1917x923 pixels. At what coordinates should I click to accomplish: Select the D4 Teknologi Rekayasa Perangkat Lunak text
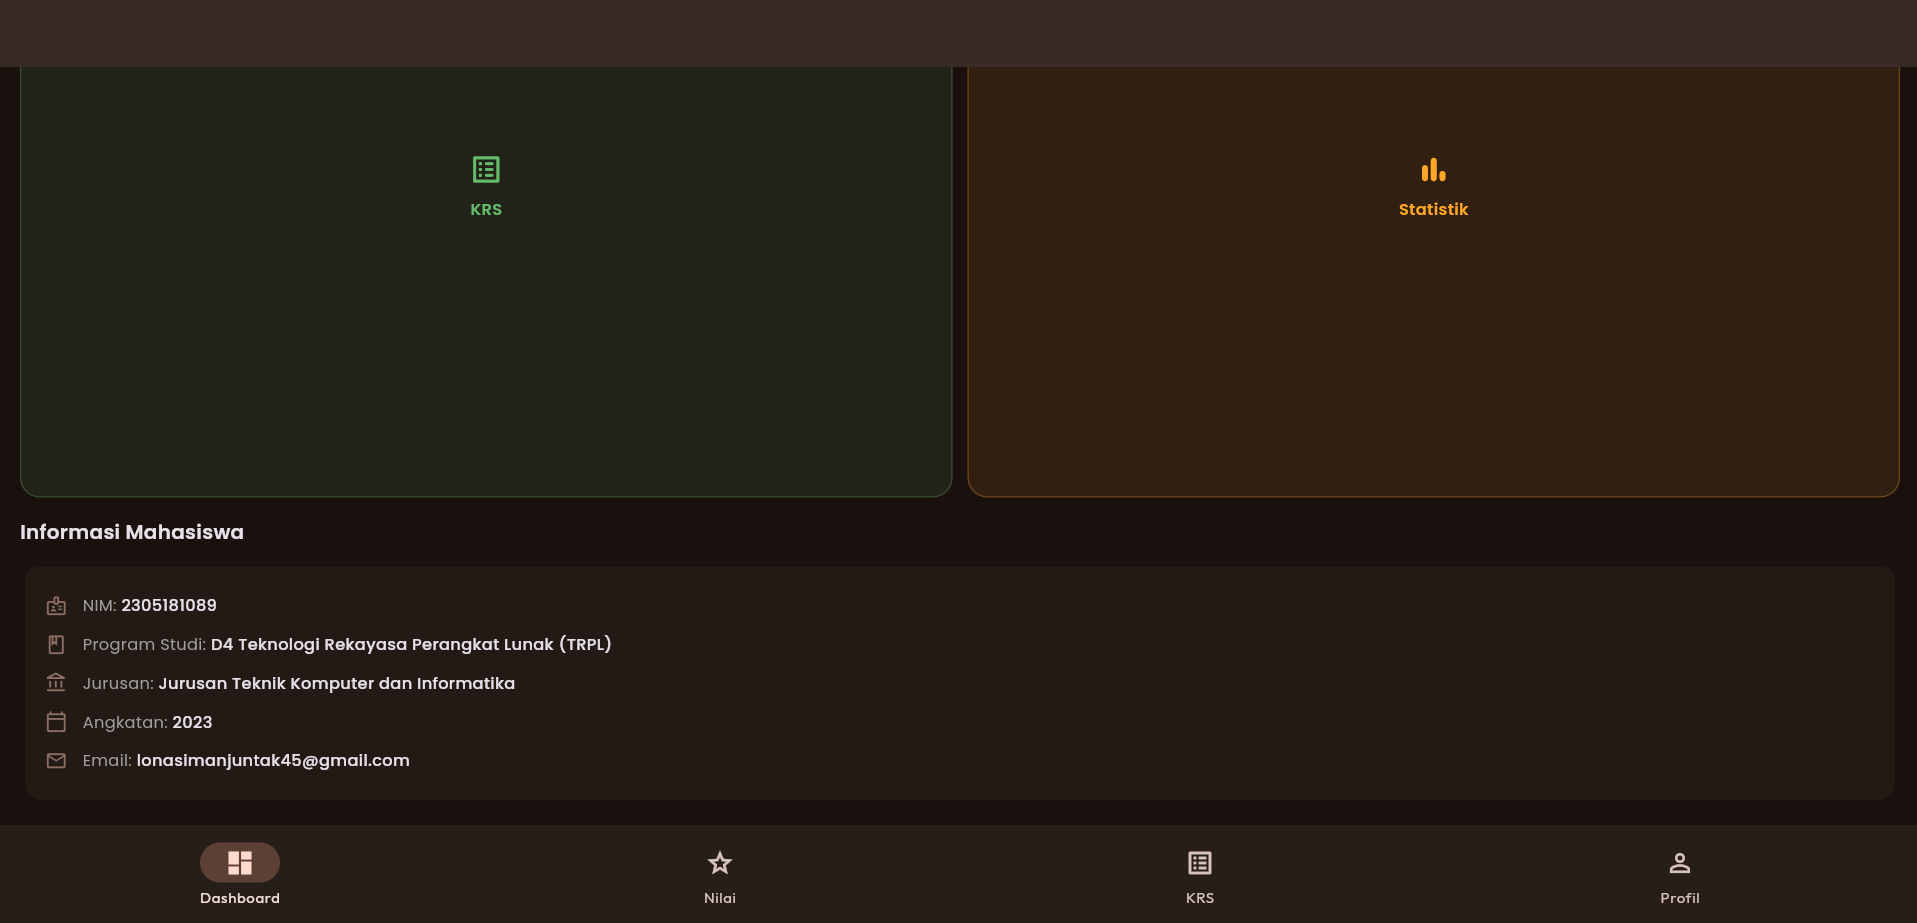click(x=411, y=645)
